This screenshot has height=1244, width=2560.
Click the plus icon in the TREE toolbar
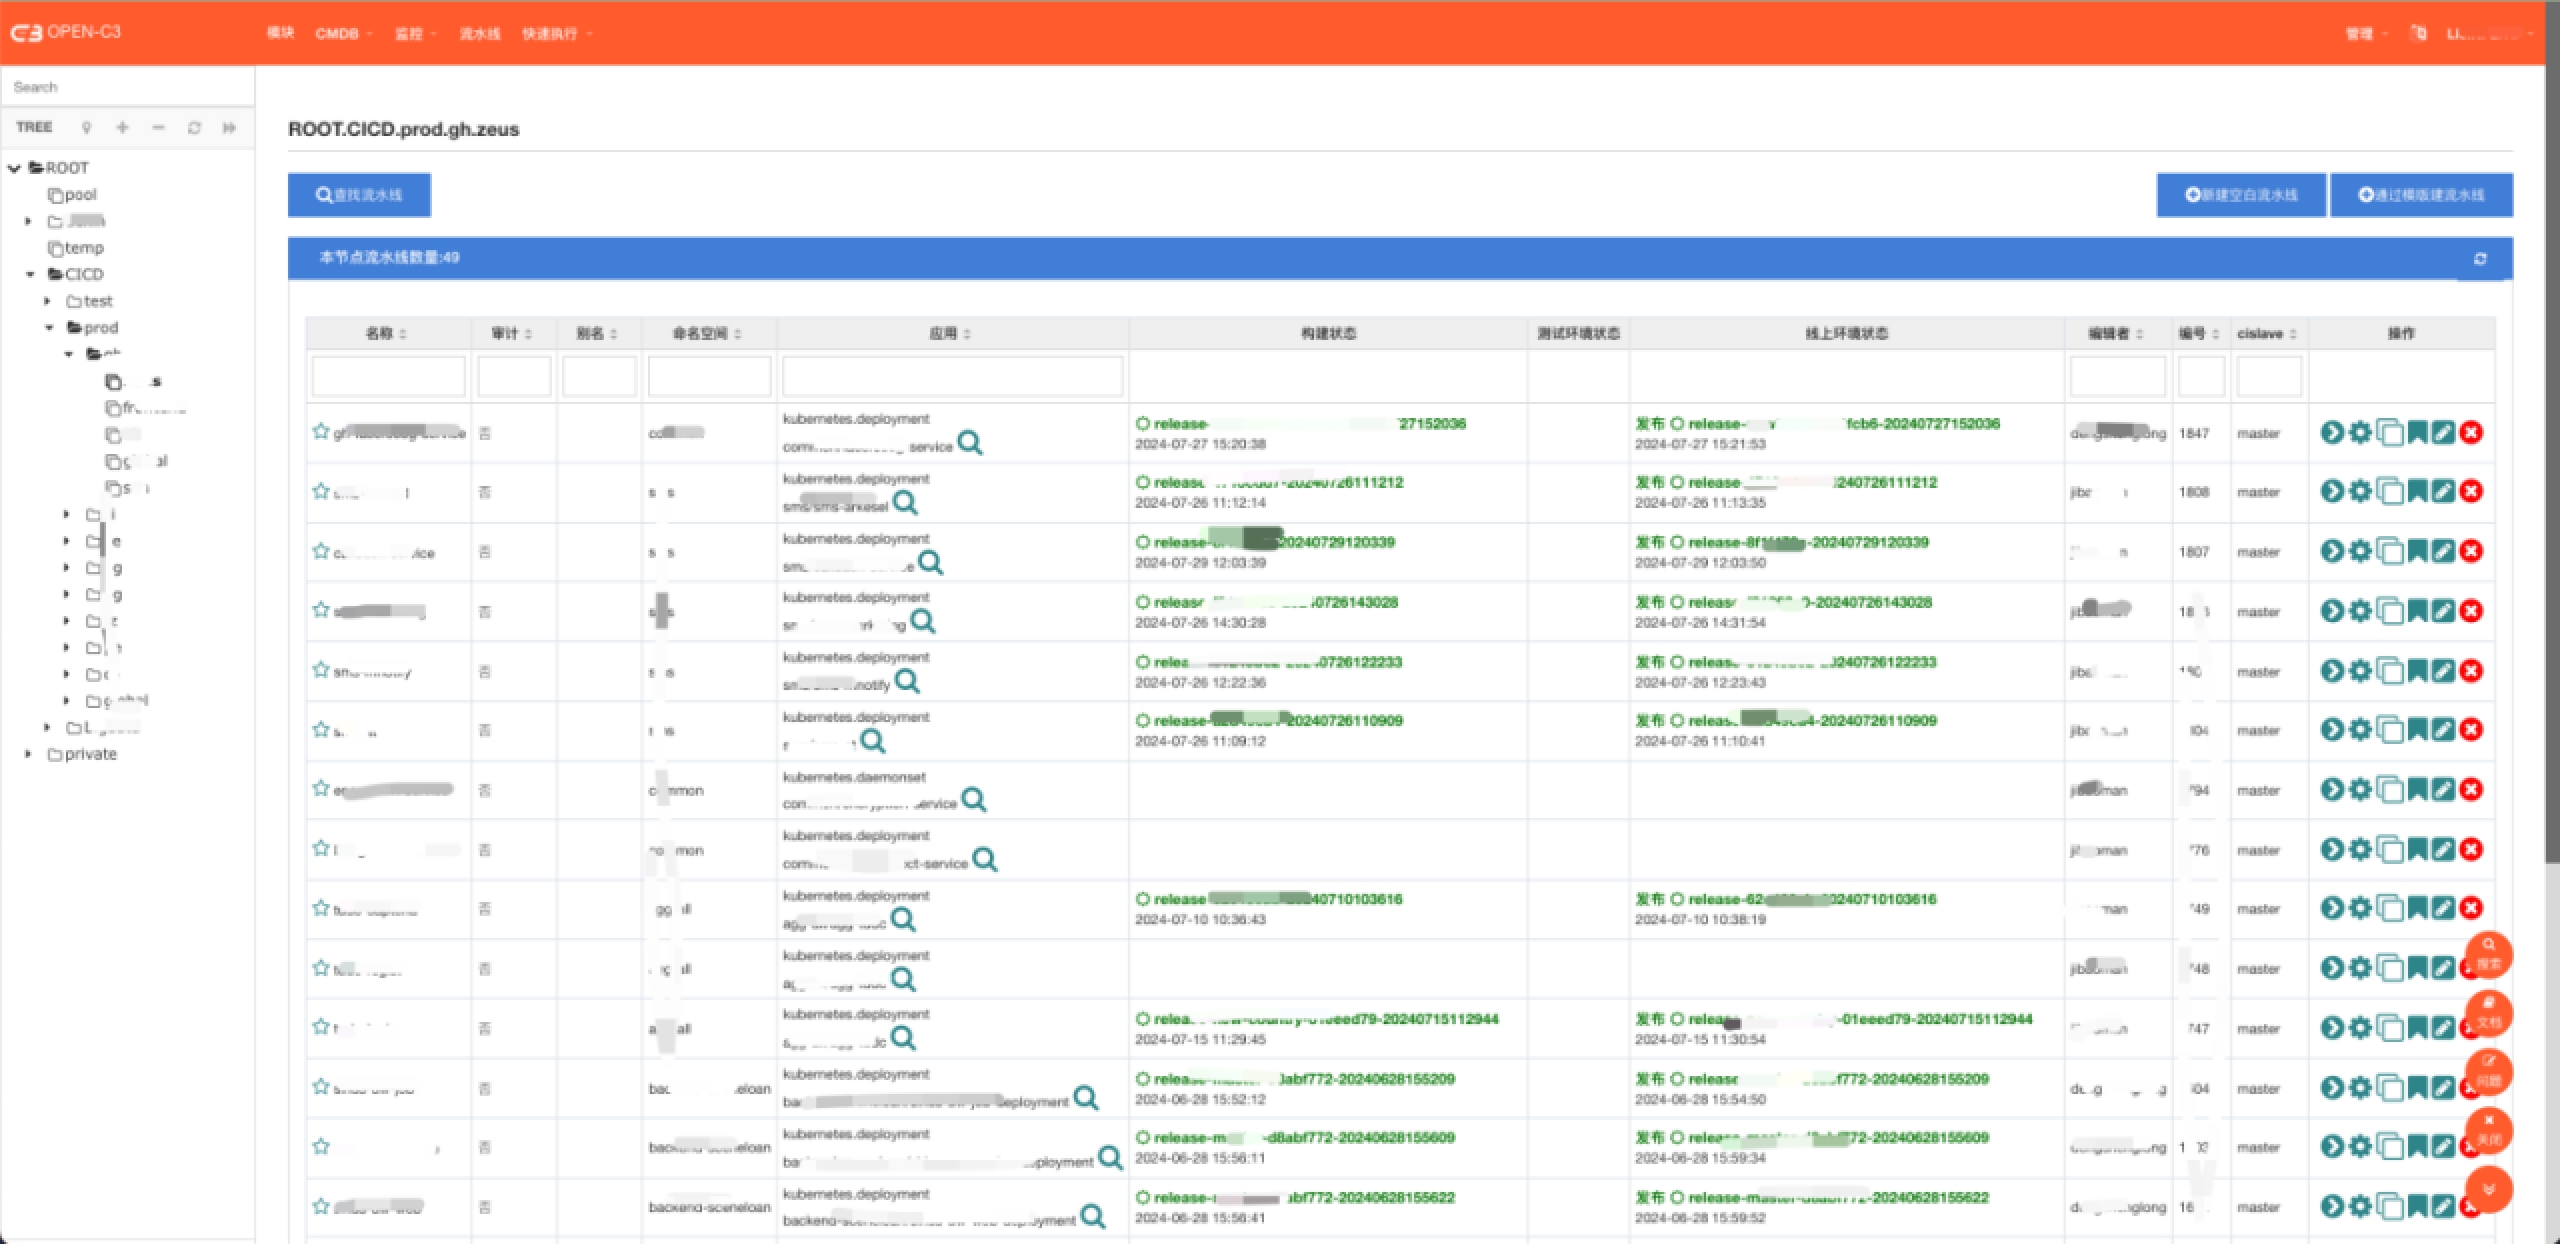(x=122, y=127)
